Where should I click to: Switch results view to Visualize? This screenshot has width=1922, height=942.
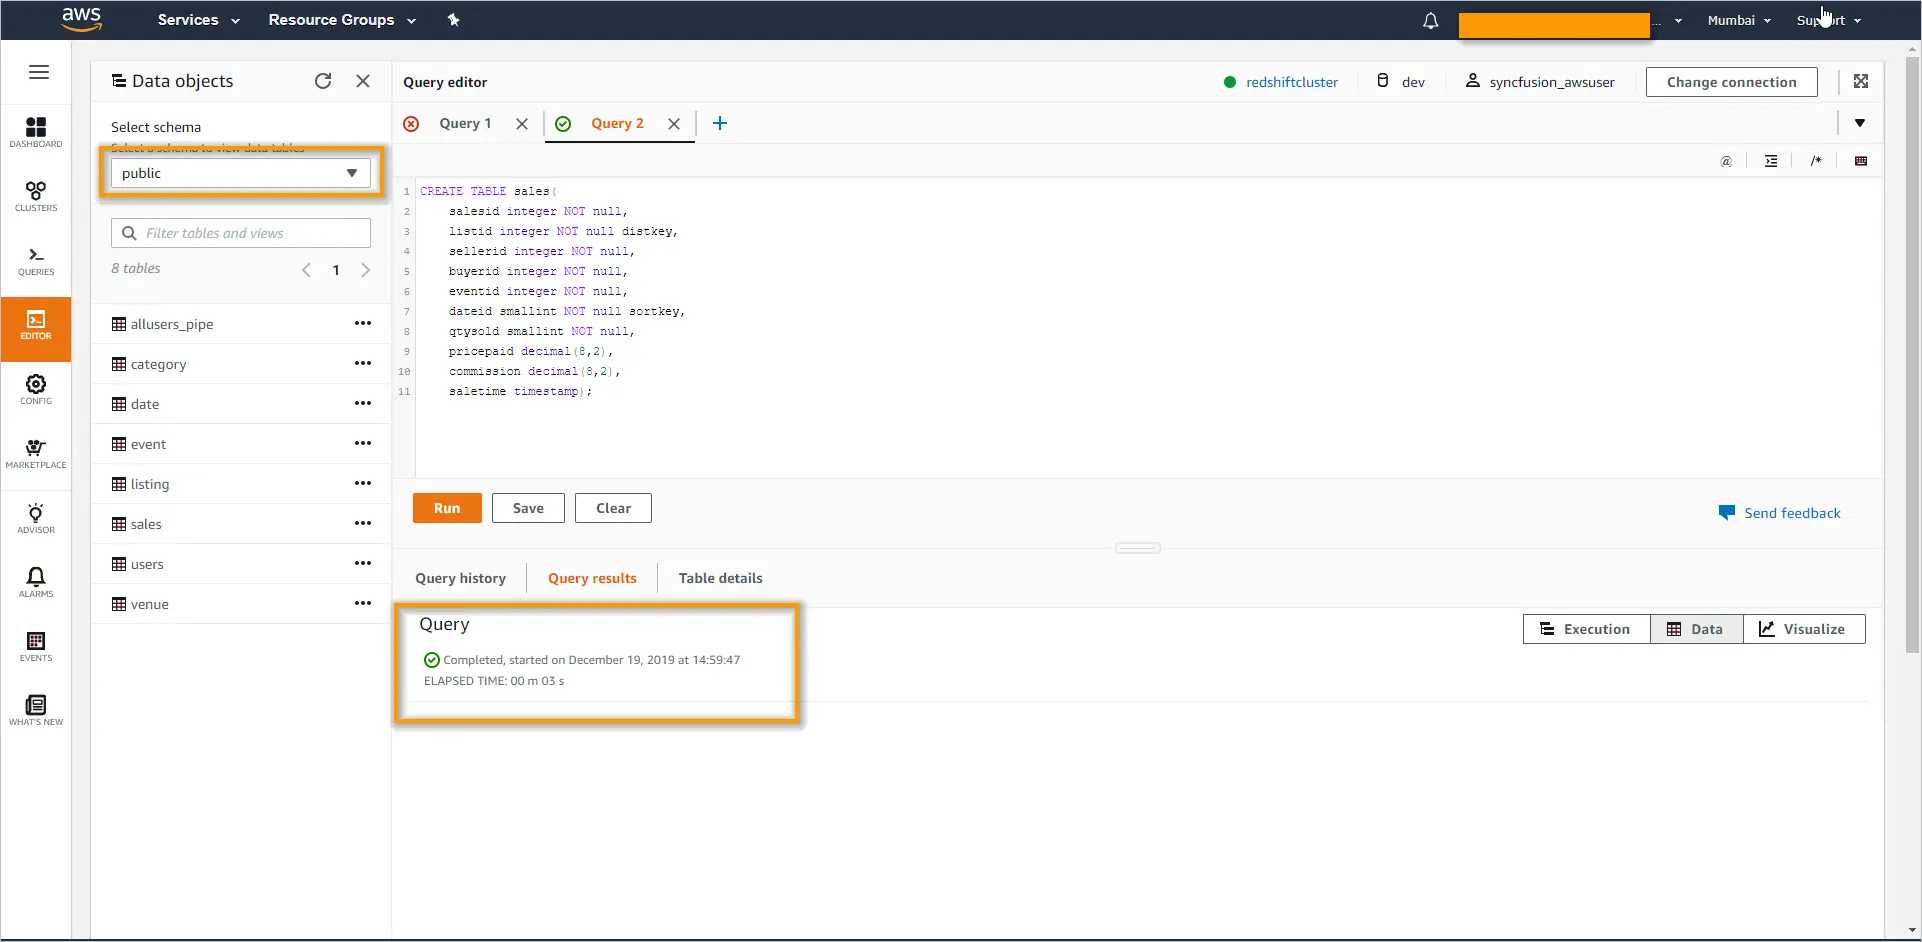[x=1803, y=629]
